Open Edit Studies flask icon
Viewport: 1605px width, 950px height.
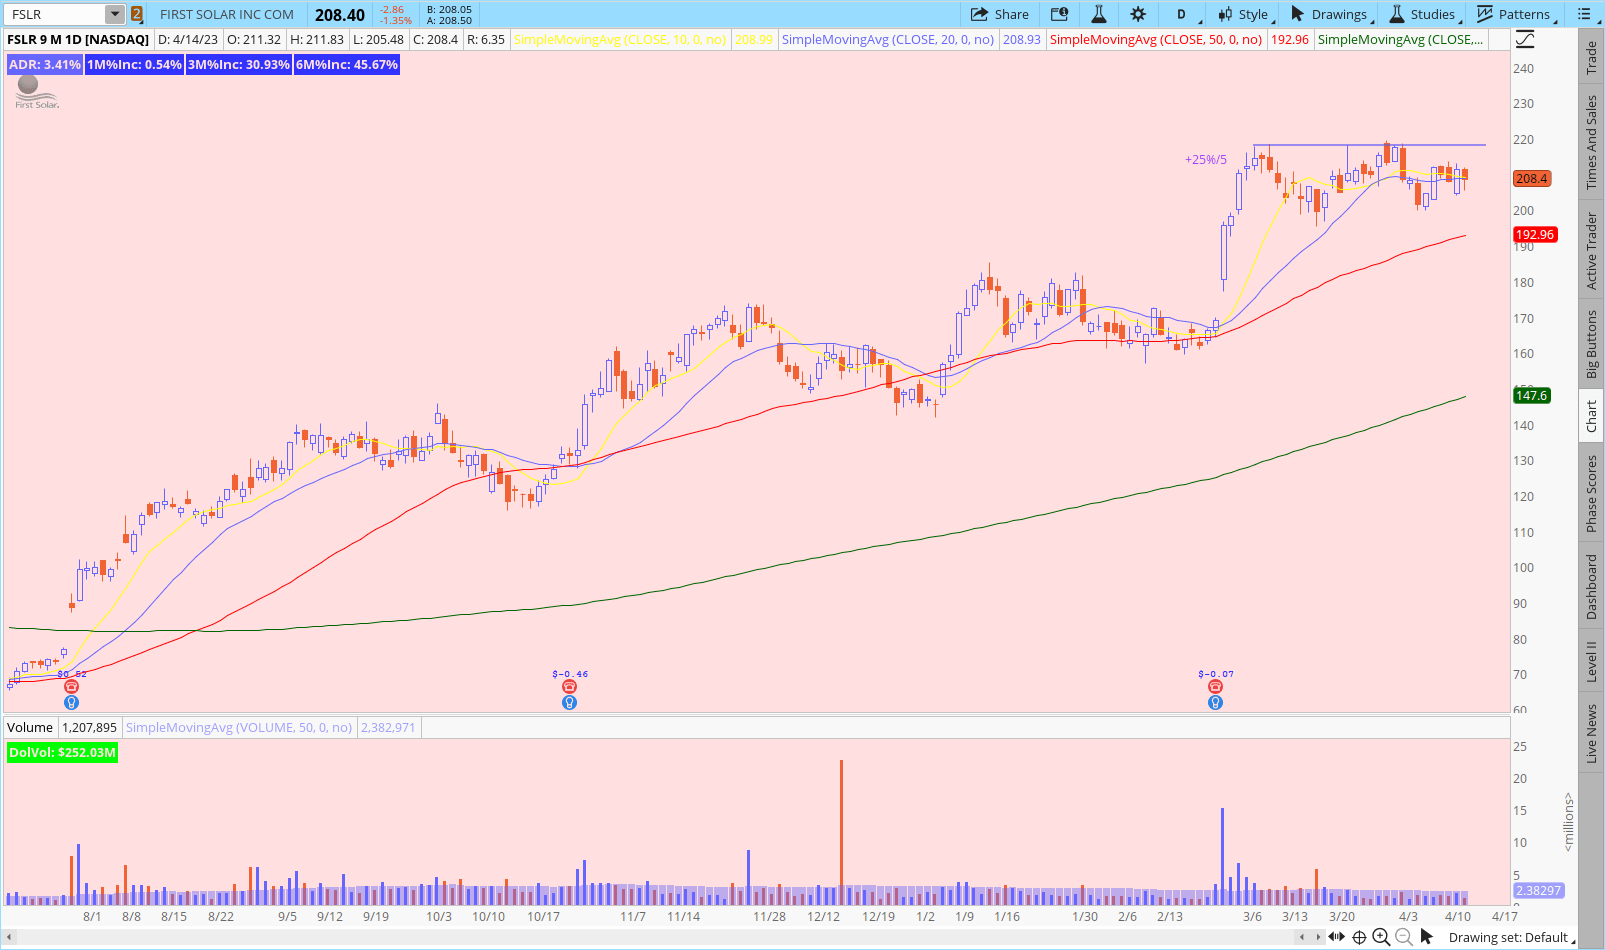[x=1098, y=14]
